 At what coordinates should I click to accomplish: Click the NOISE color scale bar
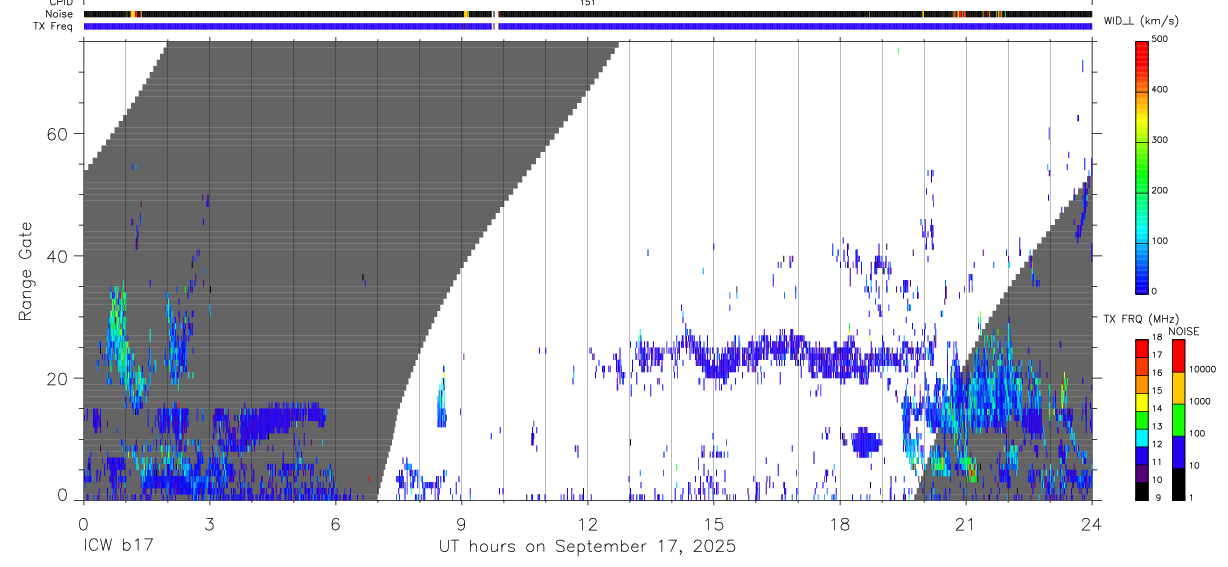point(1179,419)
